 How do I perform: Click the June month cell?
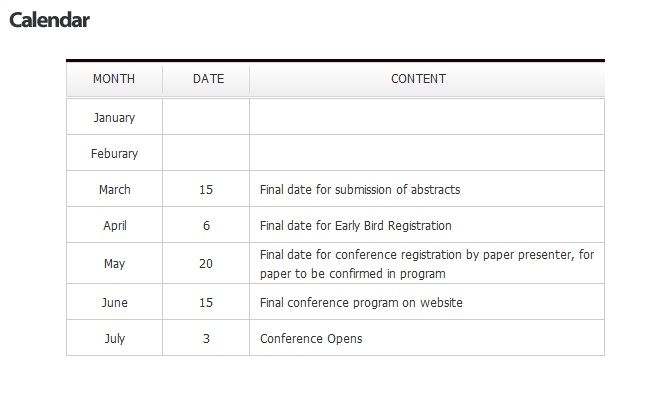point(114,302)
